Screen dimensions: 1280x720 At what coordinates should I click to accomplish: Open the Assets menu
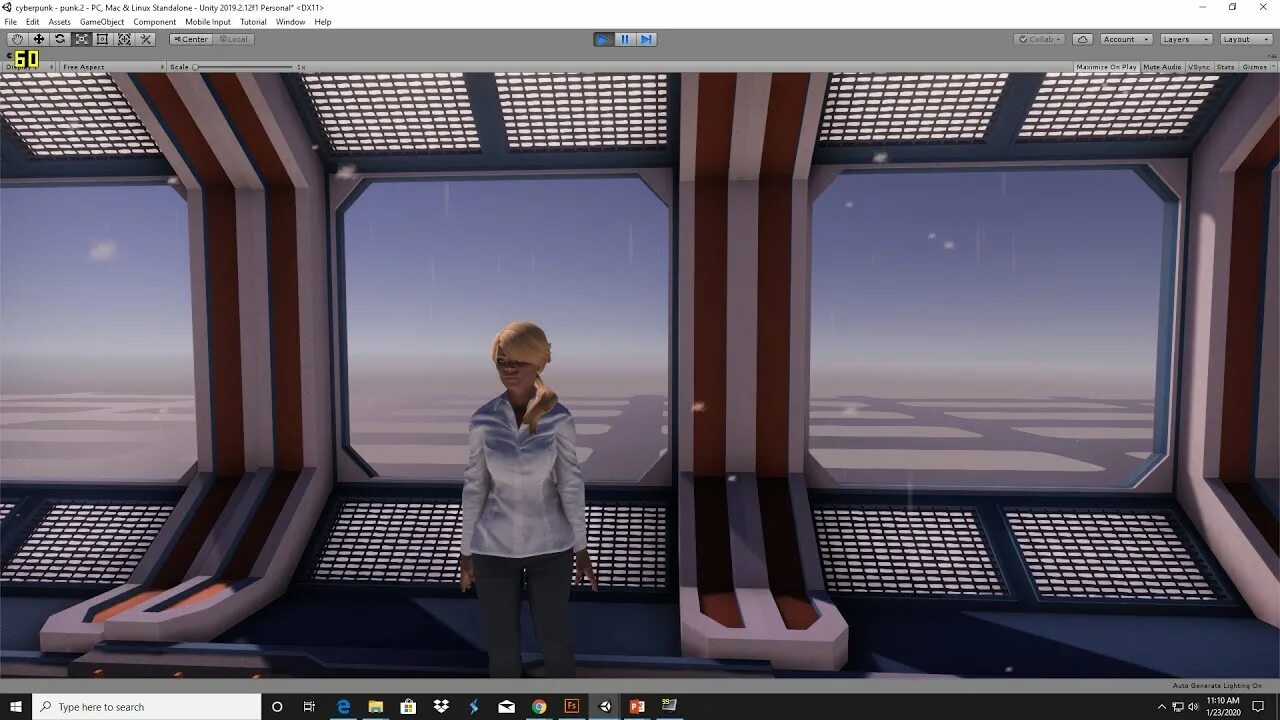tap(60, 22)
